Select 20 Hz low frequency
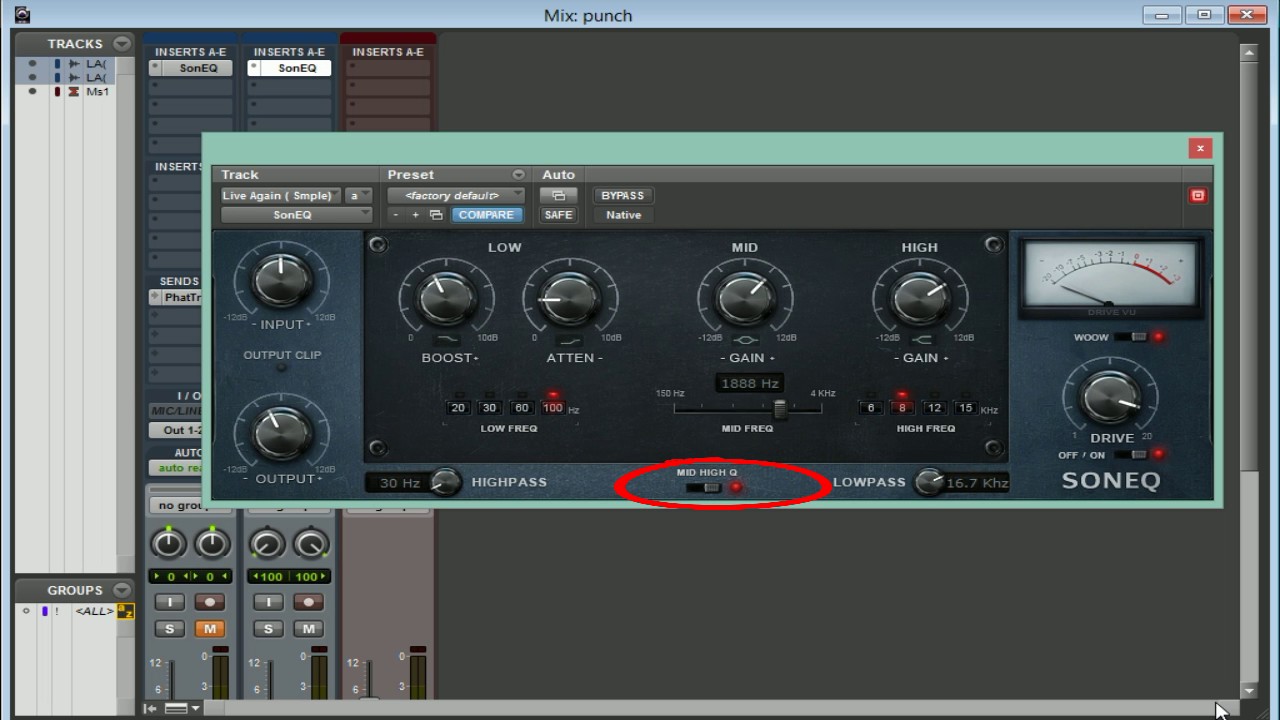Viewport: 1280px width, 720px height. pyautogui.click(x=458, y=408)
